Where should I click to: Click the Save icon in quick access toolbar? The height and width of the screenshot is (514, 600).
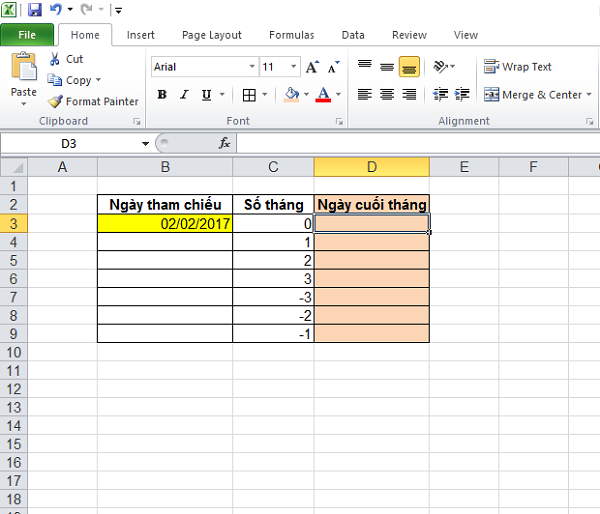pos(35,10)
